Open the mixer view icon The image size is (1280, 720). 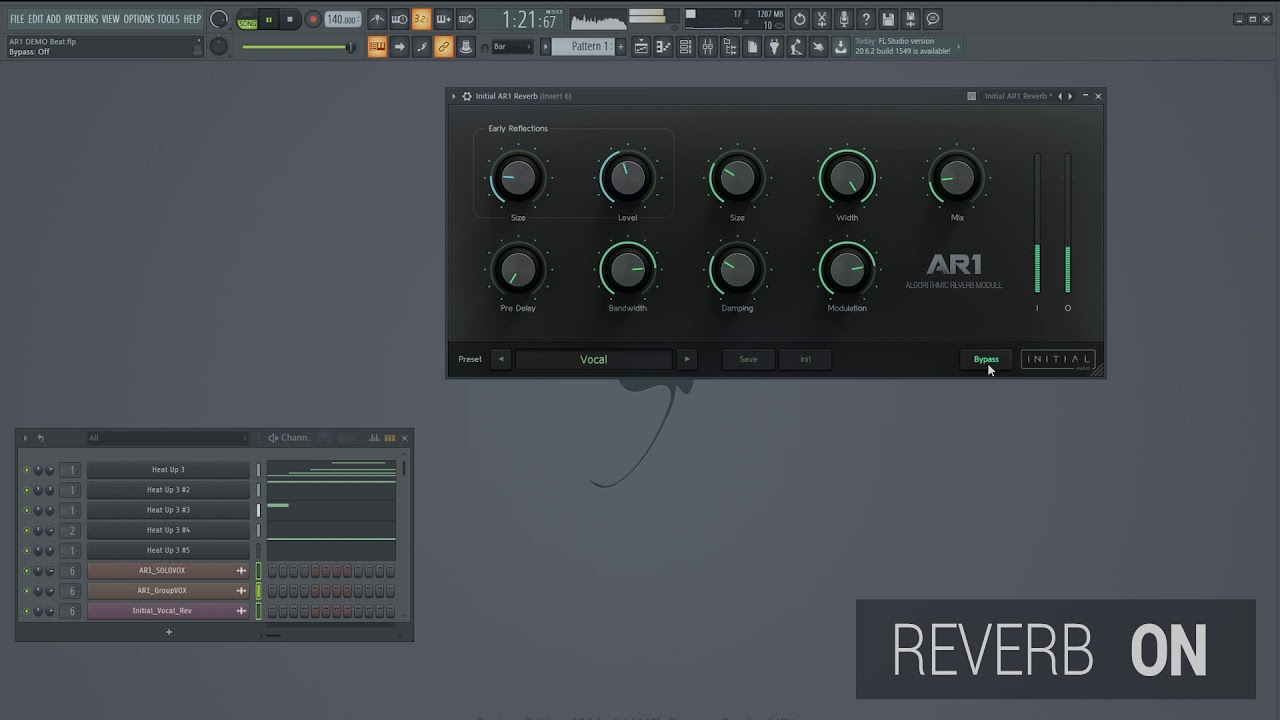707,46
